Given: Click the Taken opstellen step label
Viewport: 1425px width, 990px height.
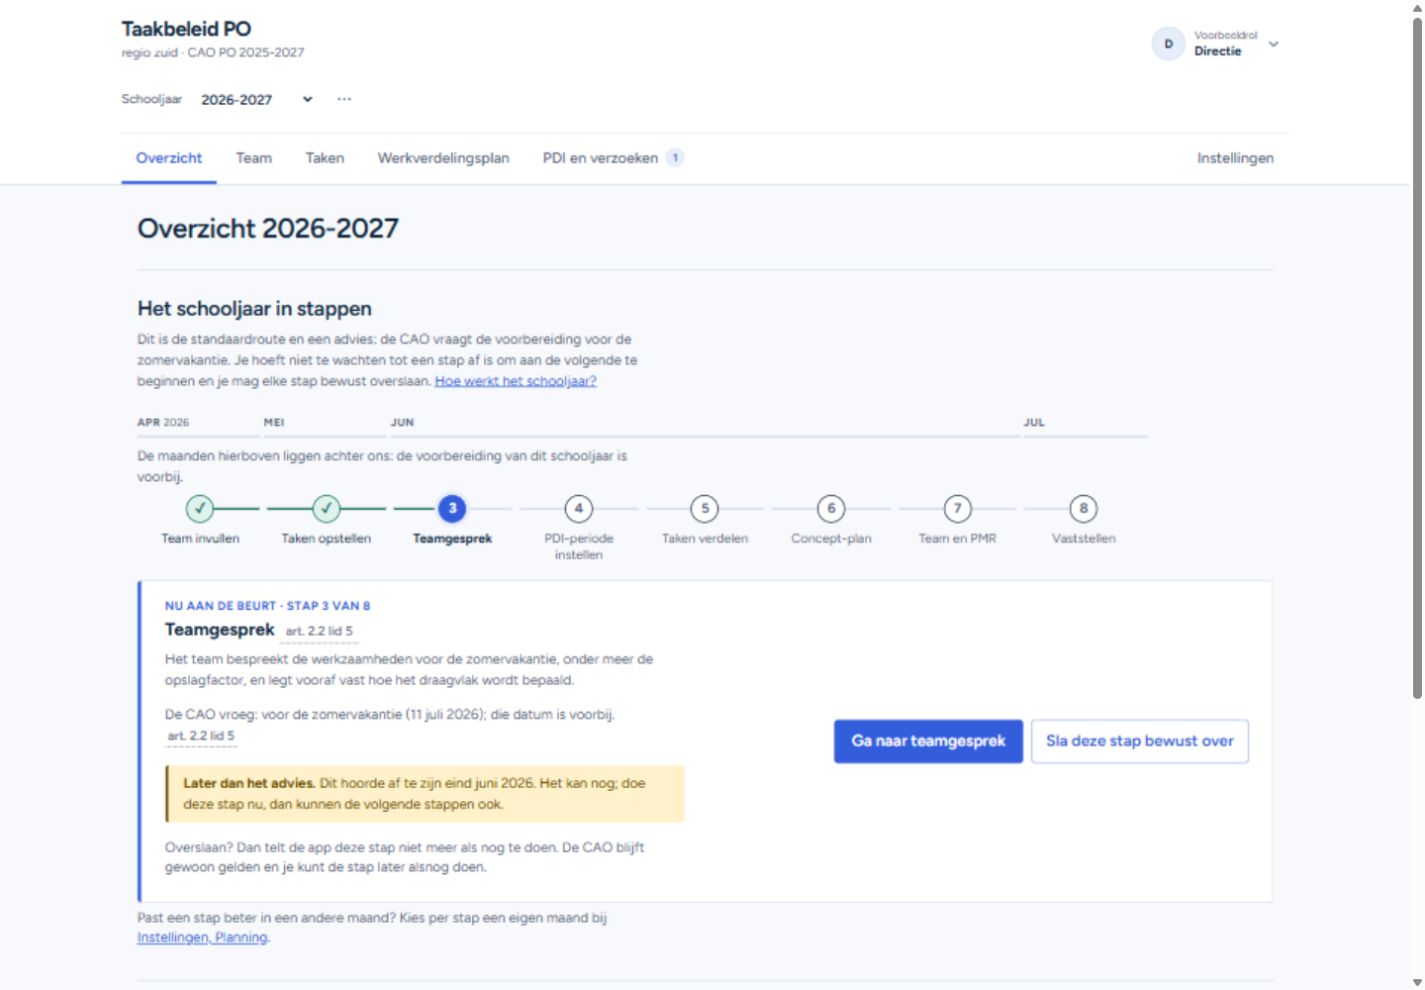Looking at the screenshot, I should [x=326, y=539].
